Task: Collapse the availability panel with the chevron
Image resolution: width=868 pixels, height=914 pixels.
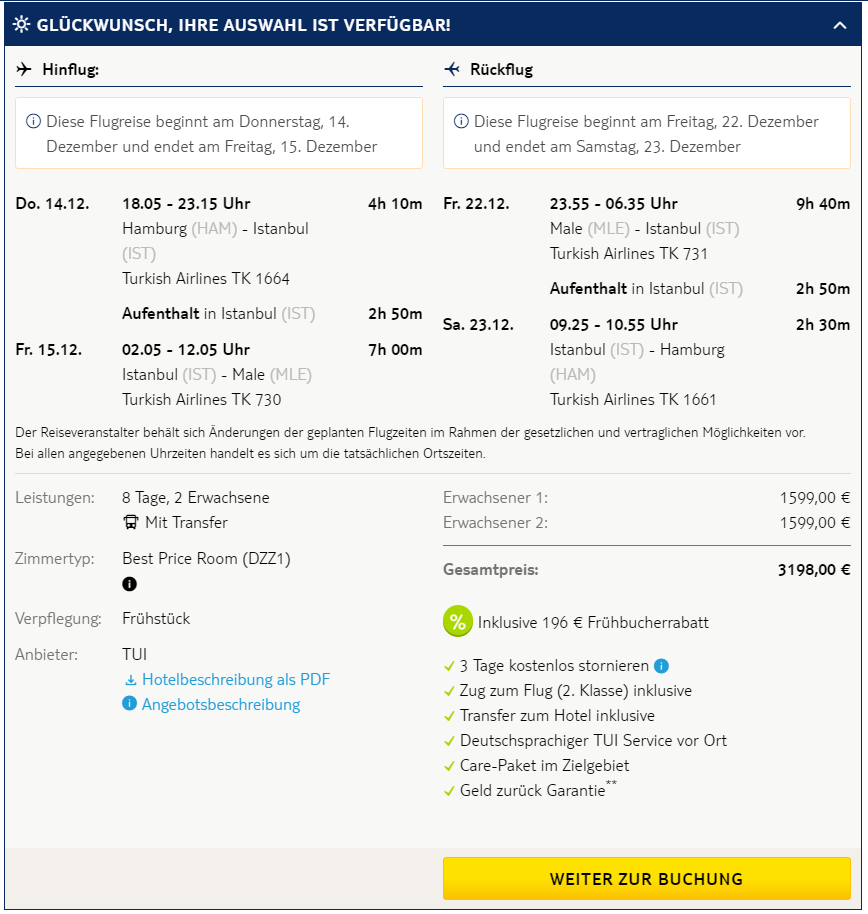Action: 839,25
